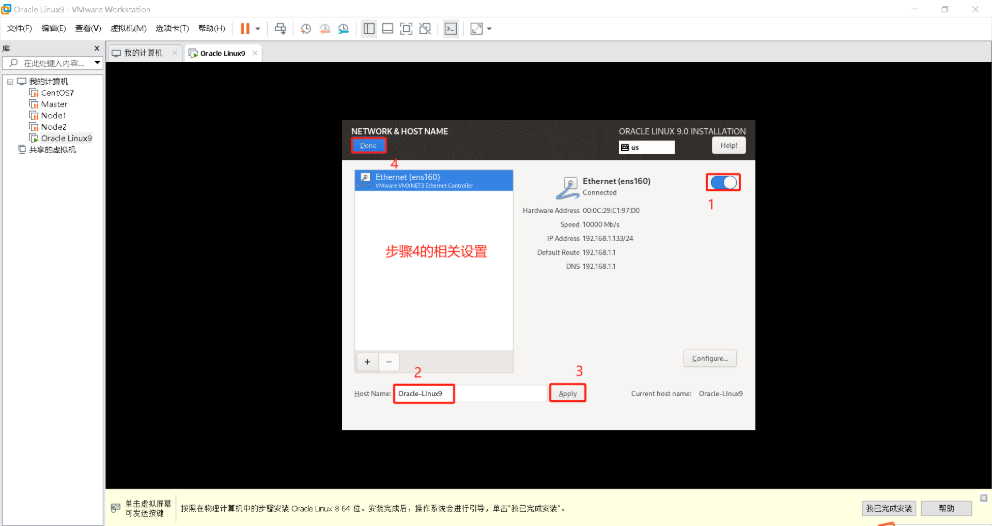Click the 我已完成安装 button
The width and height of the screenshot is (992, 526).
click(889, 508)
